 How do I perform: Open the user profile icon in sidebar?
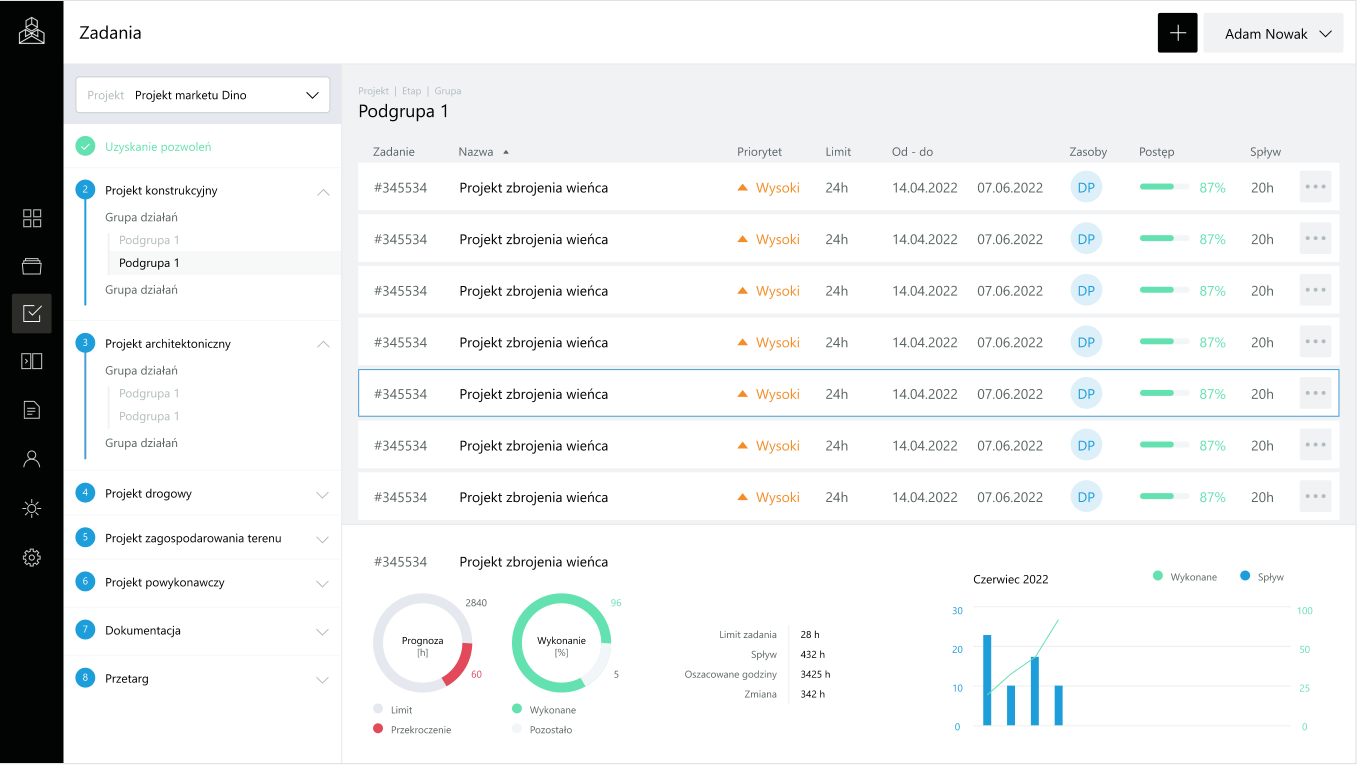(32, 459)
